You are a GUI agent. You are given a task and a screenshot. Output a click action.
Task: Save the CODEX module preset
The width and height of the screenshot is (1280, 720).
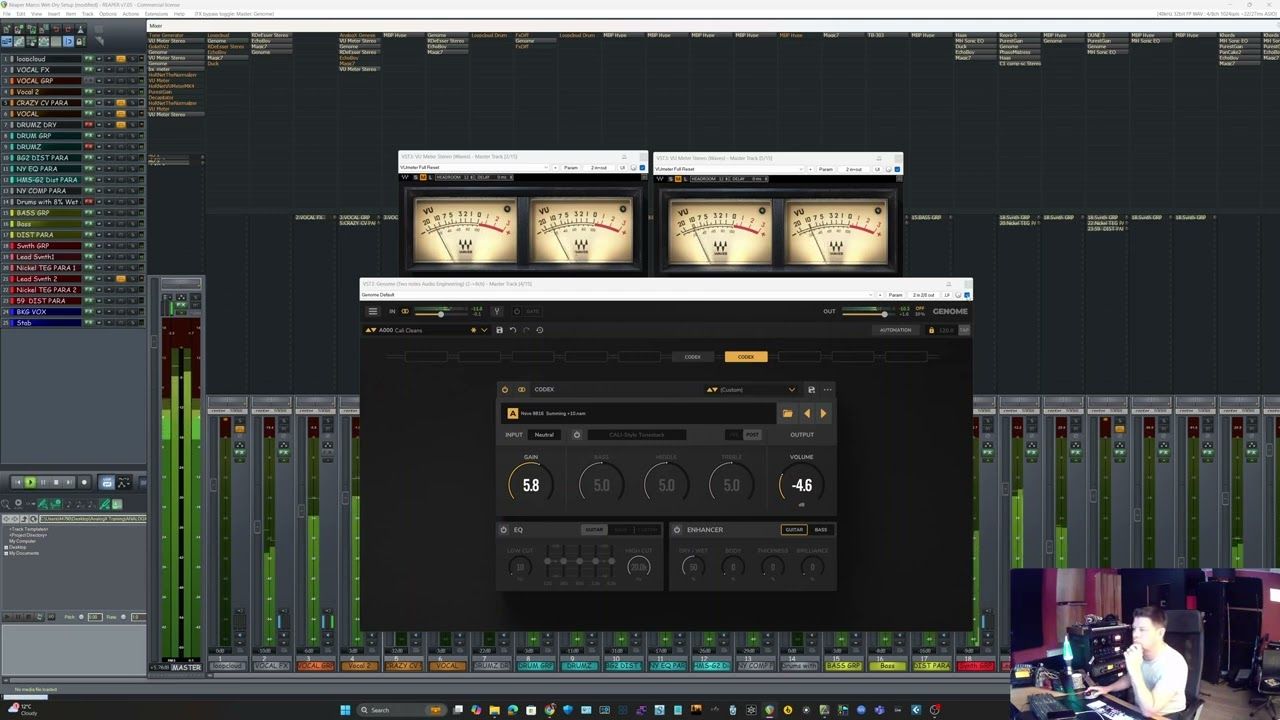pyautogui.click(x=811, y=389)
